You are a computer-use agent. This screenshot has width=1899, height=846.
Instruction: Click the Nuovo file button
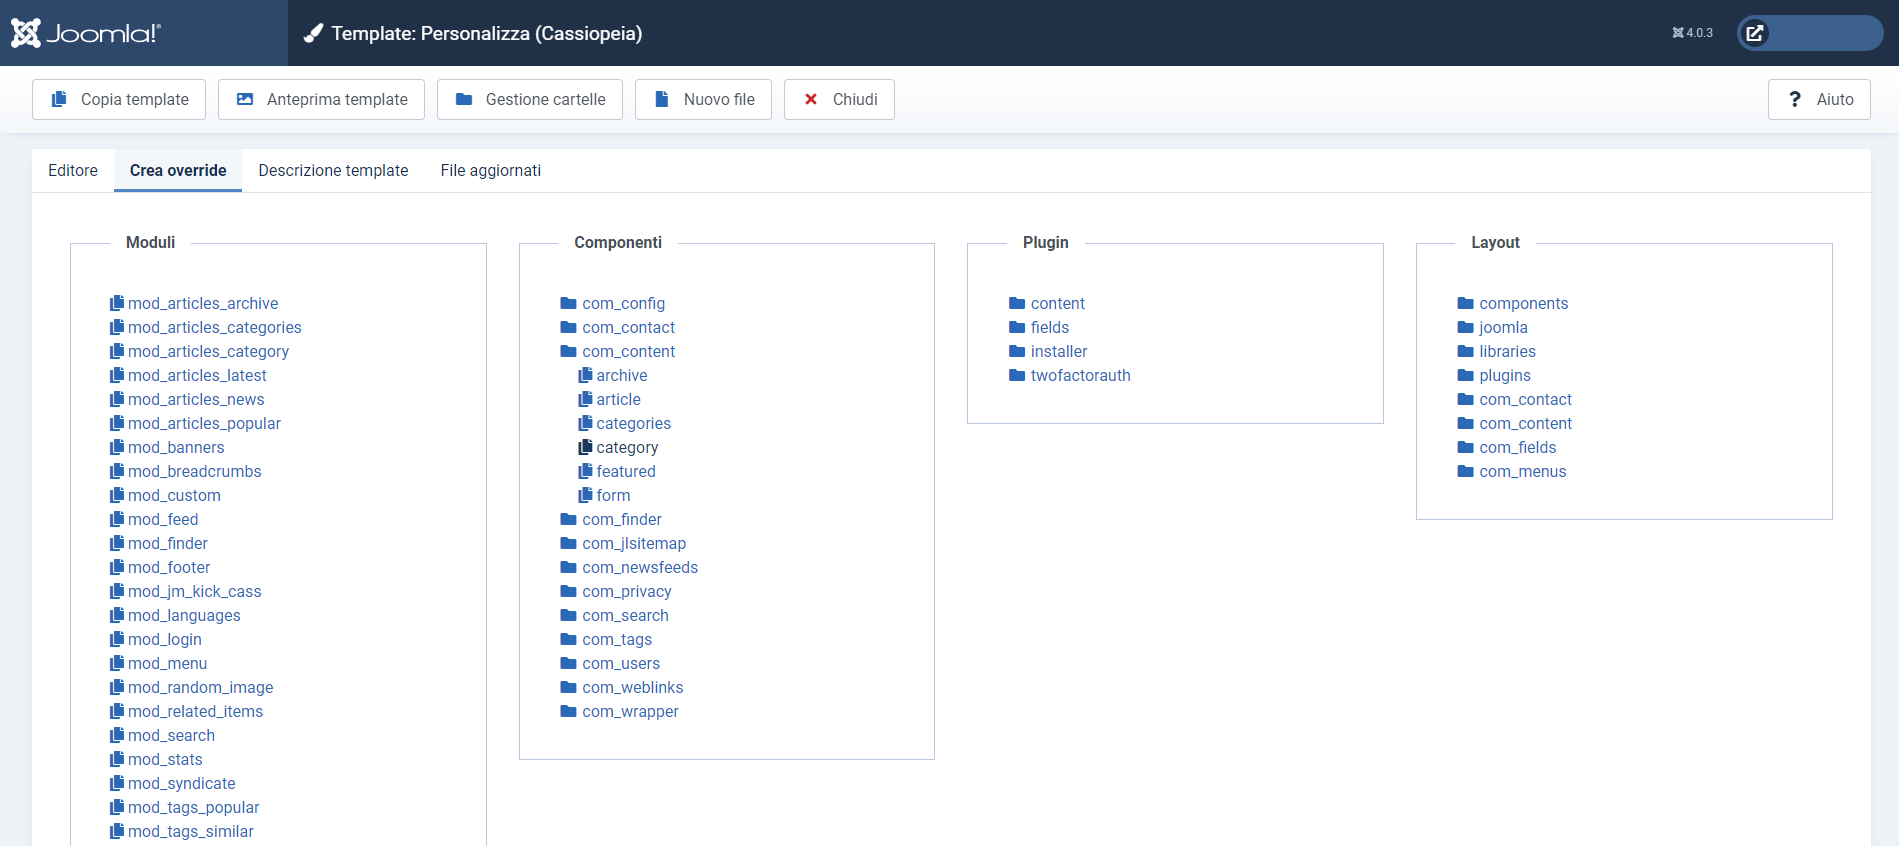coord(703,99)
